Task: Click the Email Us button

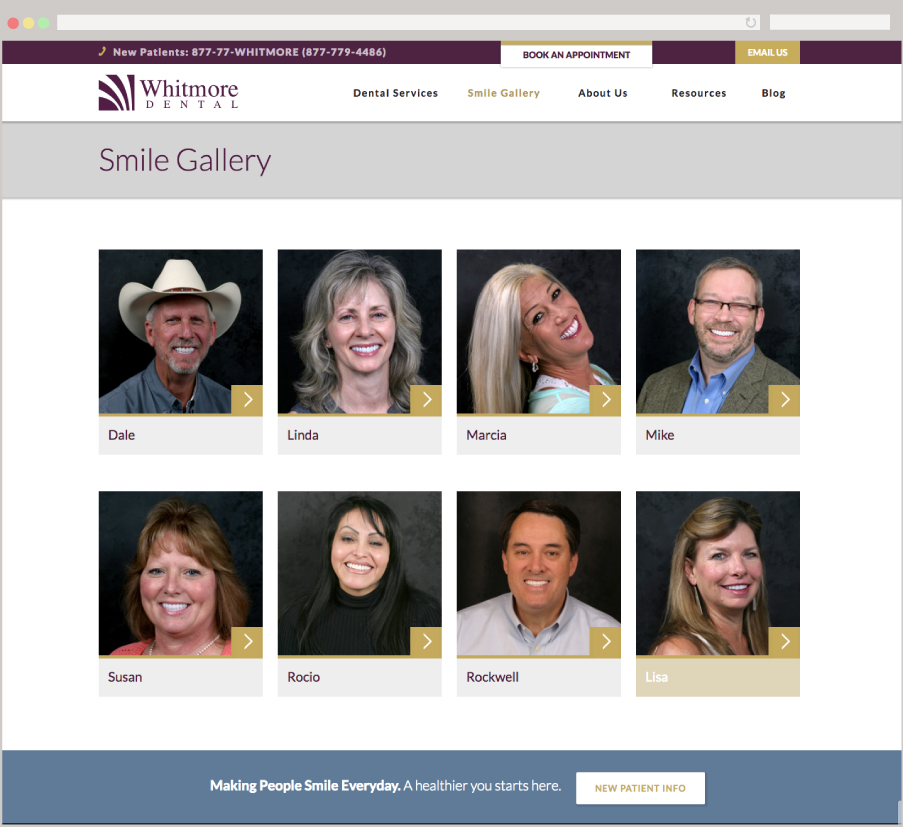Action: tap(767, 52)
